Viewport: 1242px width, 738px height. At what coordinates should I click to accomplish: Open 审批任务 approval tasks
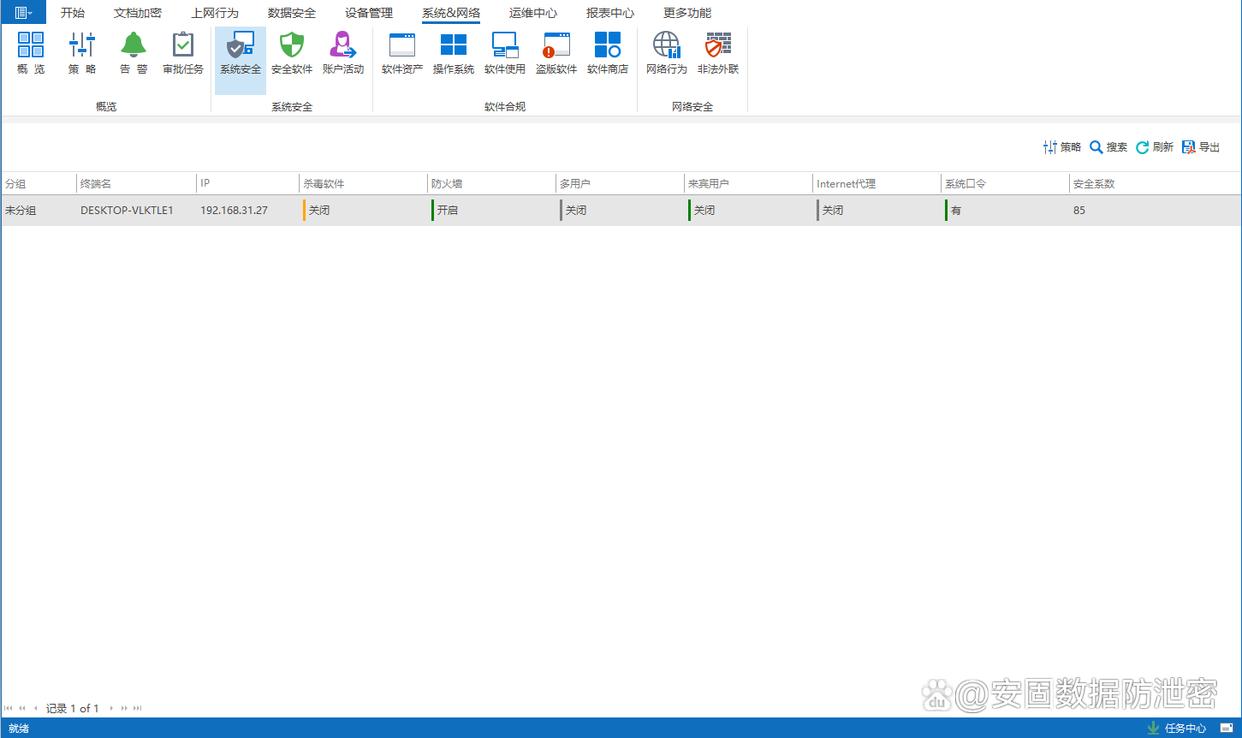[x=183, y=53]
